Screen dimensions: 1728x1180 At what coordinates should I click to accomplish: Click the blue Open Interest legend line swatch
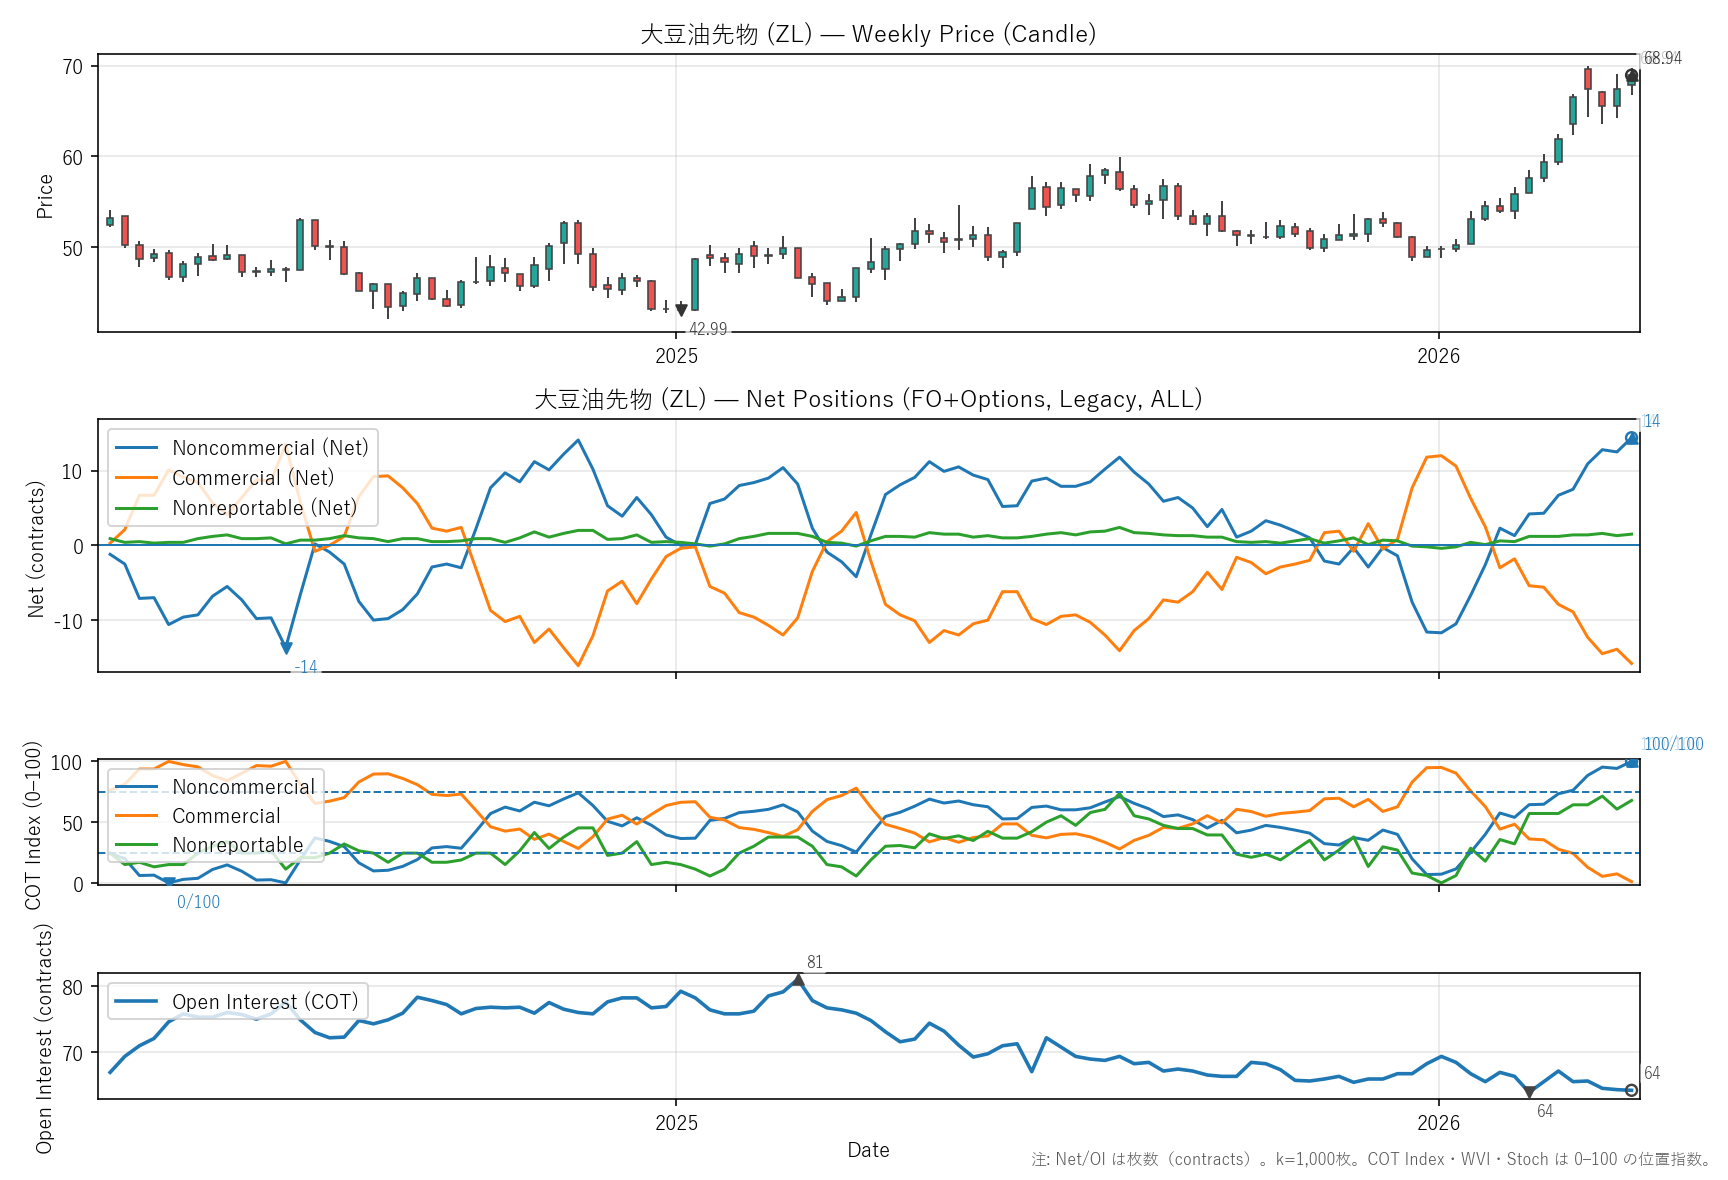[137, 1002]
